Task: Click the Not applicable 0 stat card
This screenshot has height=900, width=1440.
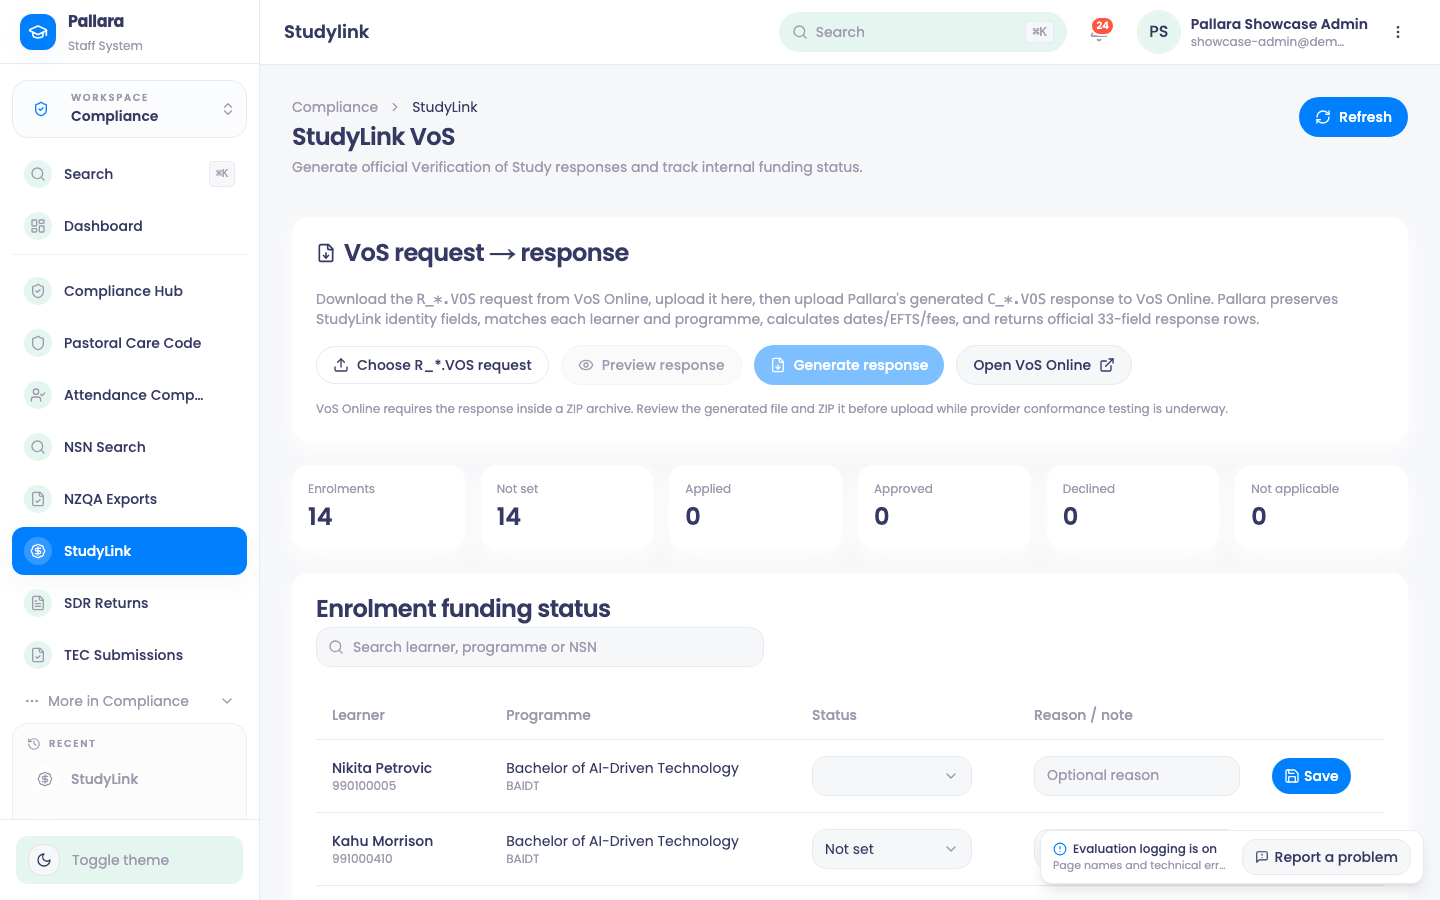Action: [x=1321, y=507]
